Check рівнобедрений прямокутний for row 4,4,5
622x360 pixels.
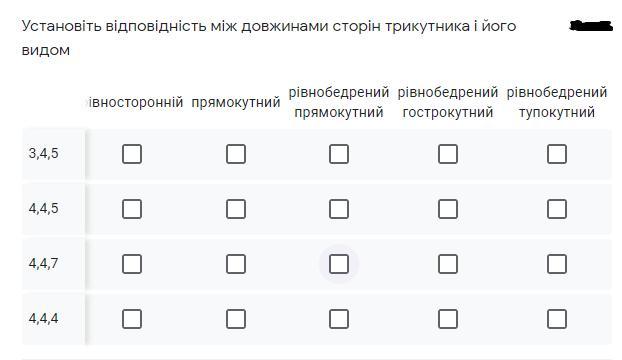(339, 209)
